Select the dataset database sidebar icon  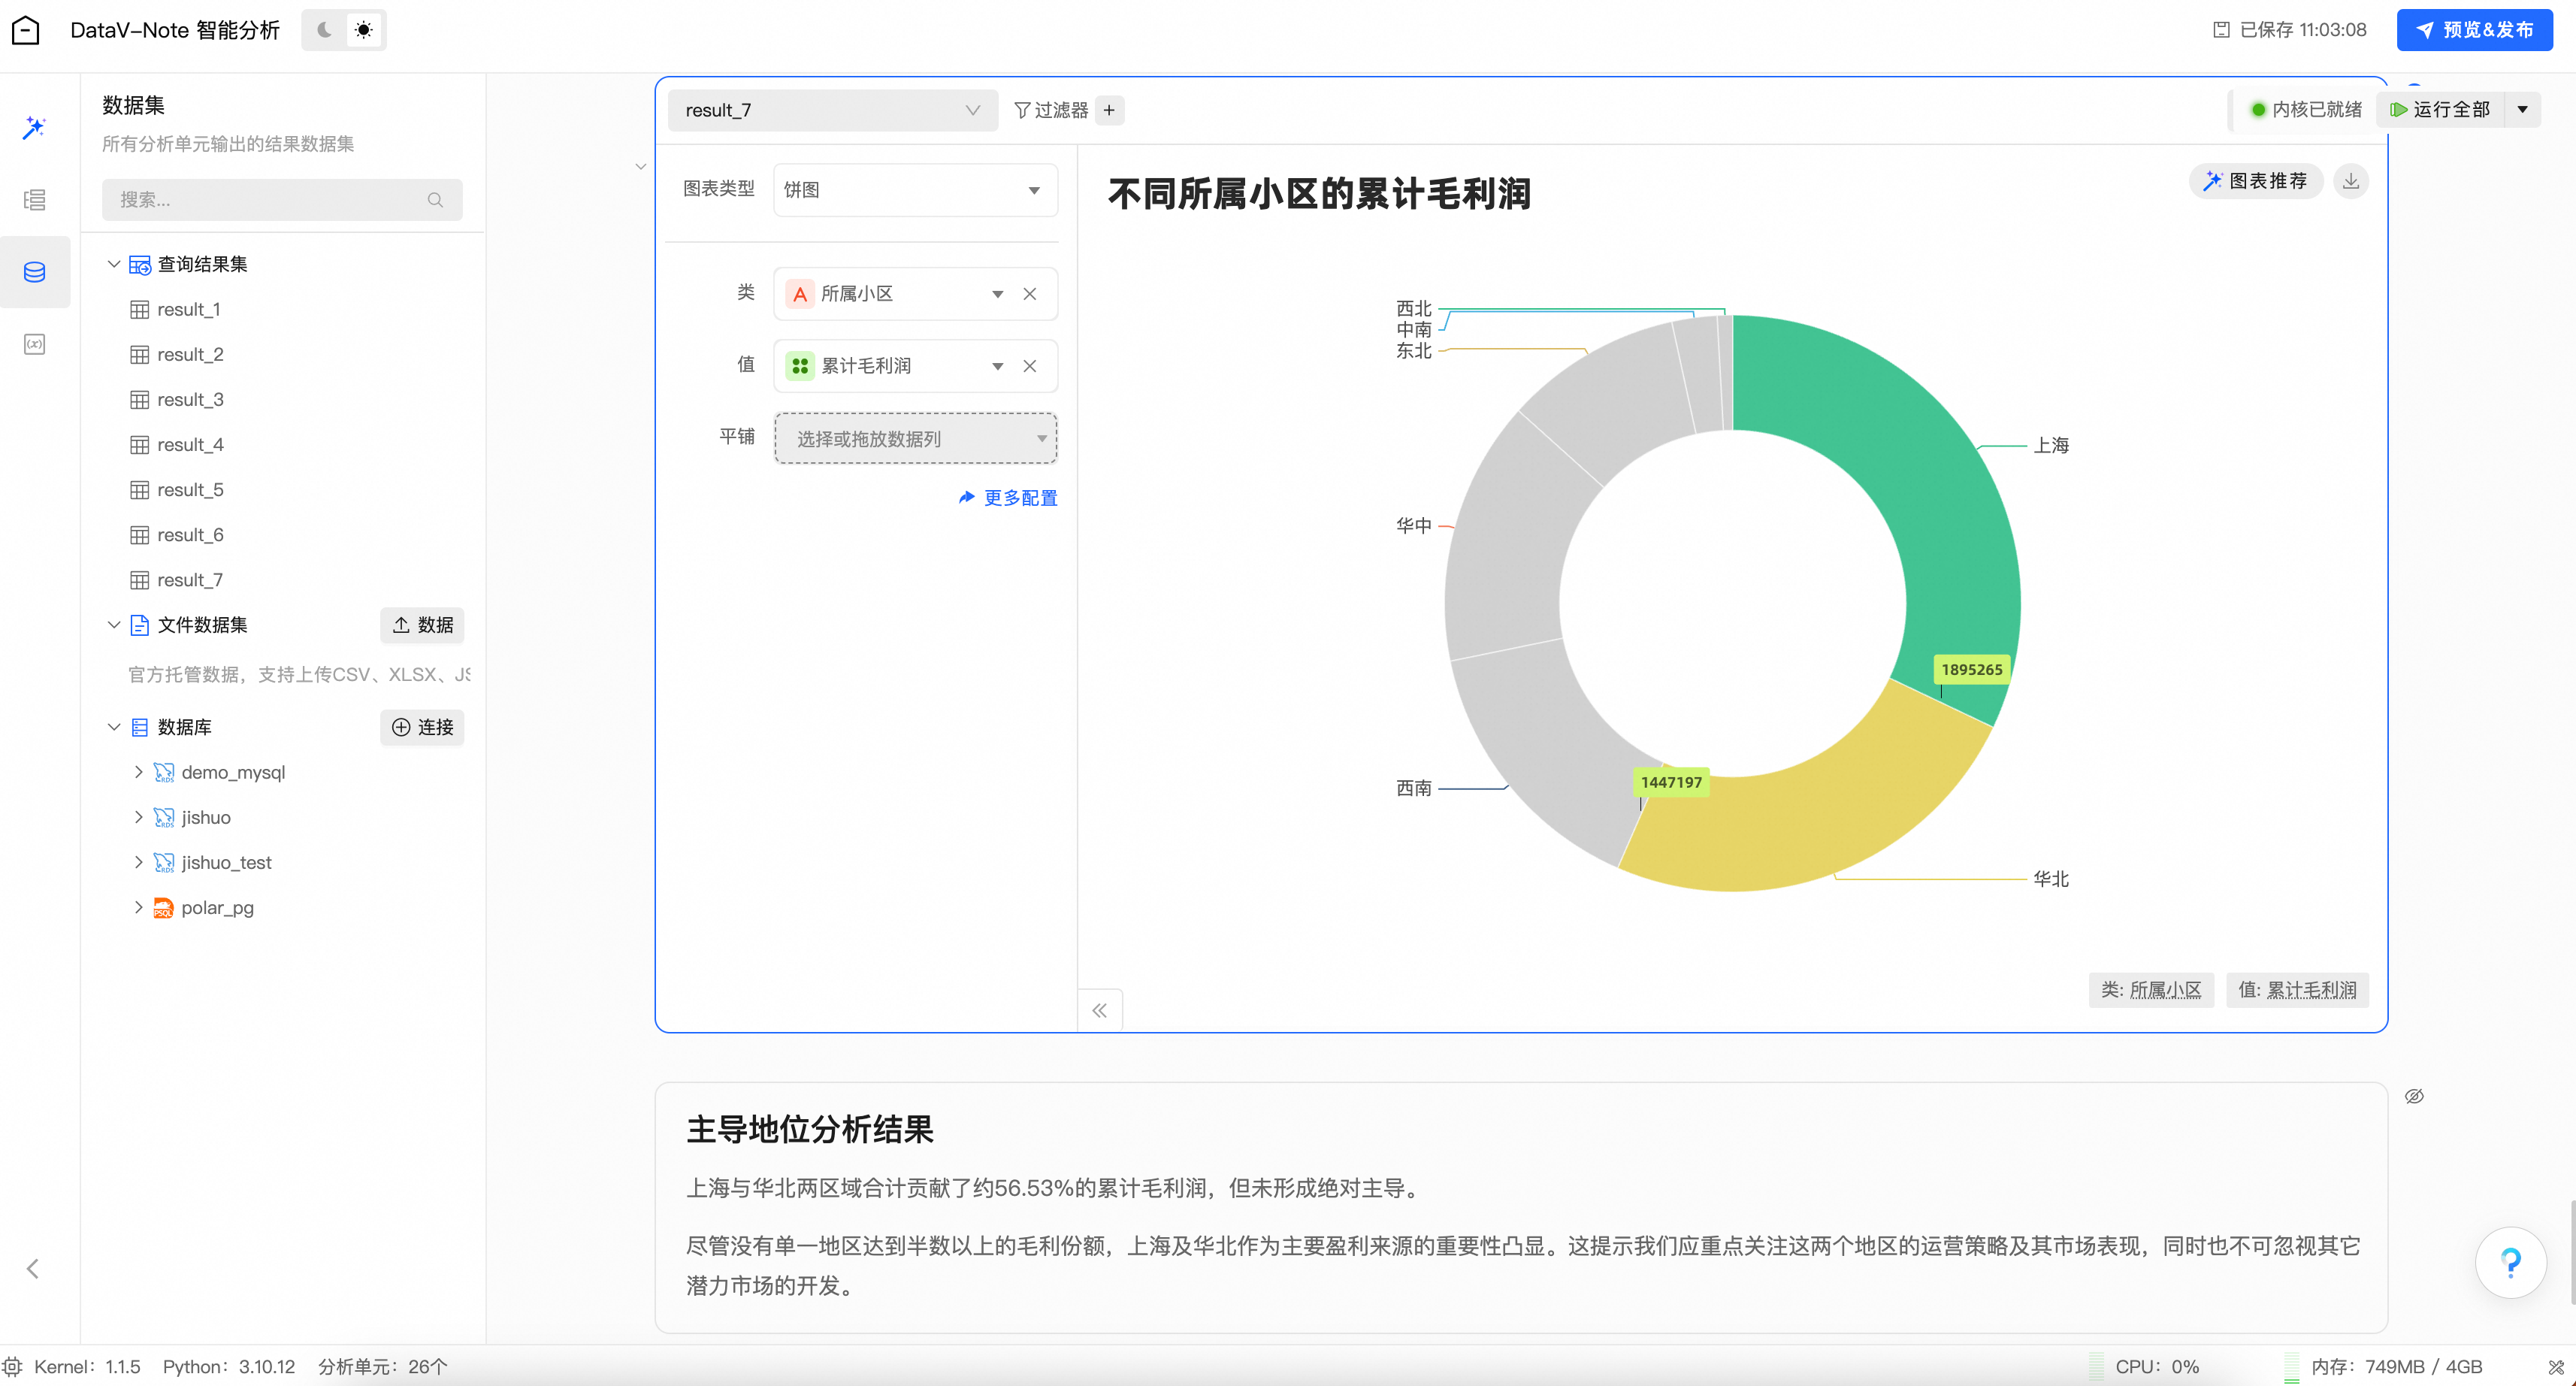(35, 271)
